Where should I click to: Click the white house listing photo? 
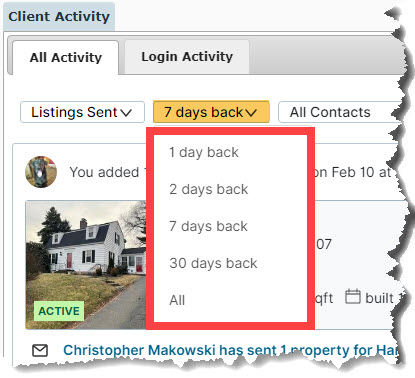coord(86,265)
